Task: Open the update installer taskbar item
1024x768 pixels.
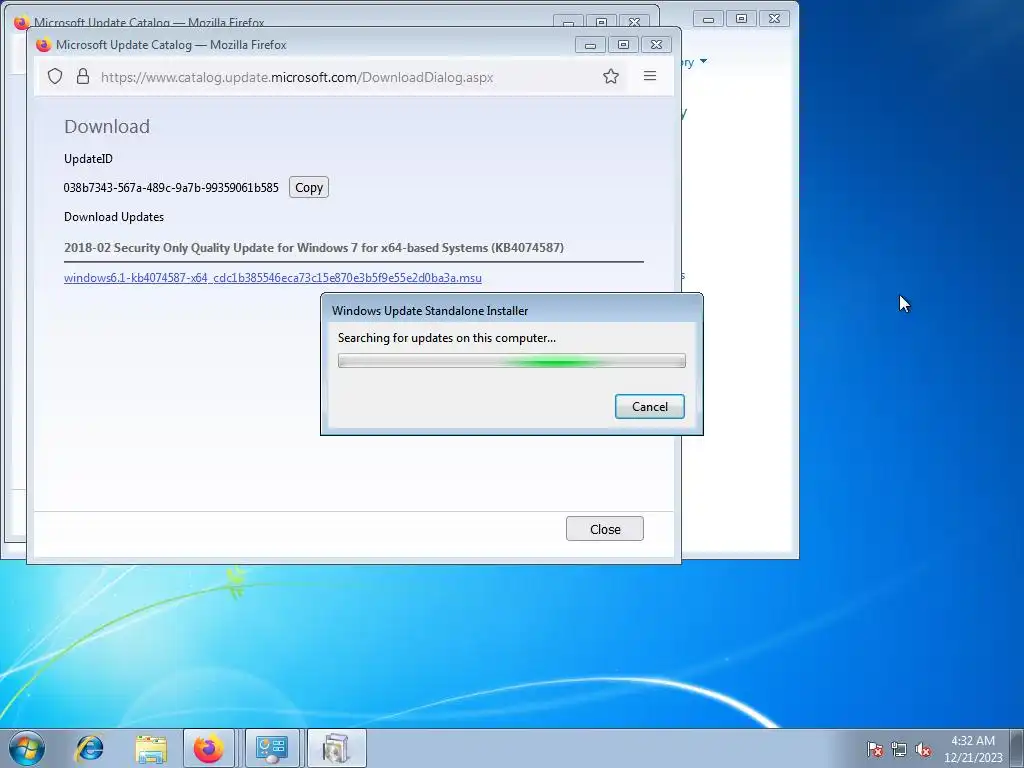Action: pos(336,748)
